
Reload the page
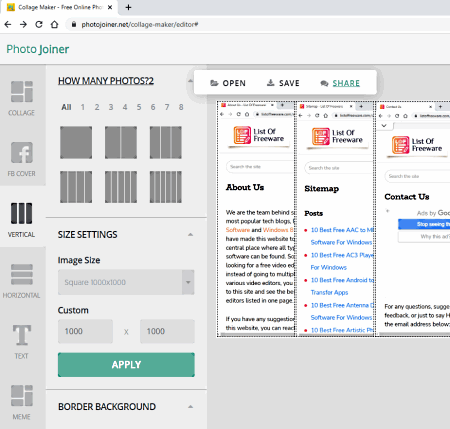[39, 24]
